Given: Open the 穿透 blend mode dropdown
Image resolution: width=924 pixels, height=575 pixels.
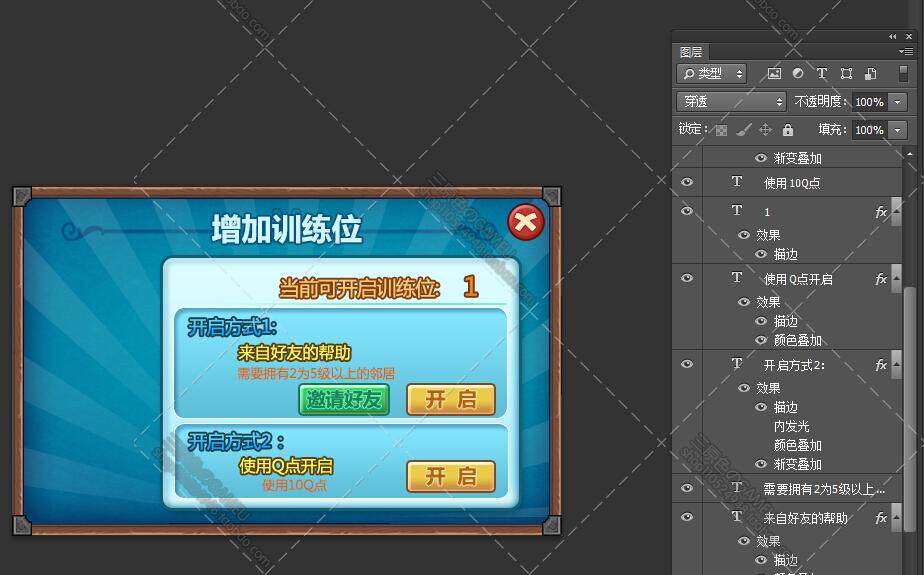Looking at the screenshot, I should click(731, 102).
